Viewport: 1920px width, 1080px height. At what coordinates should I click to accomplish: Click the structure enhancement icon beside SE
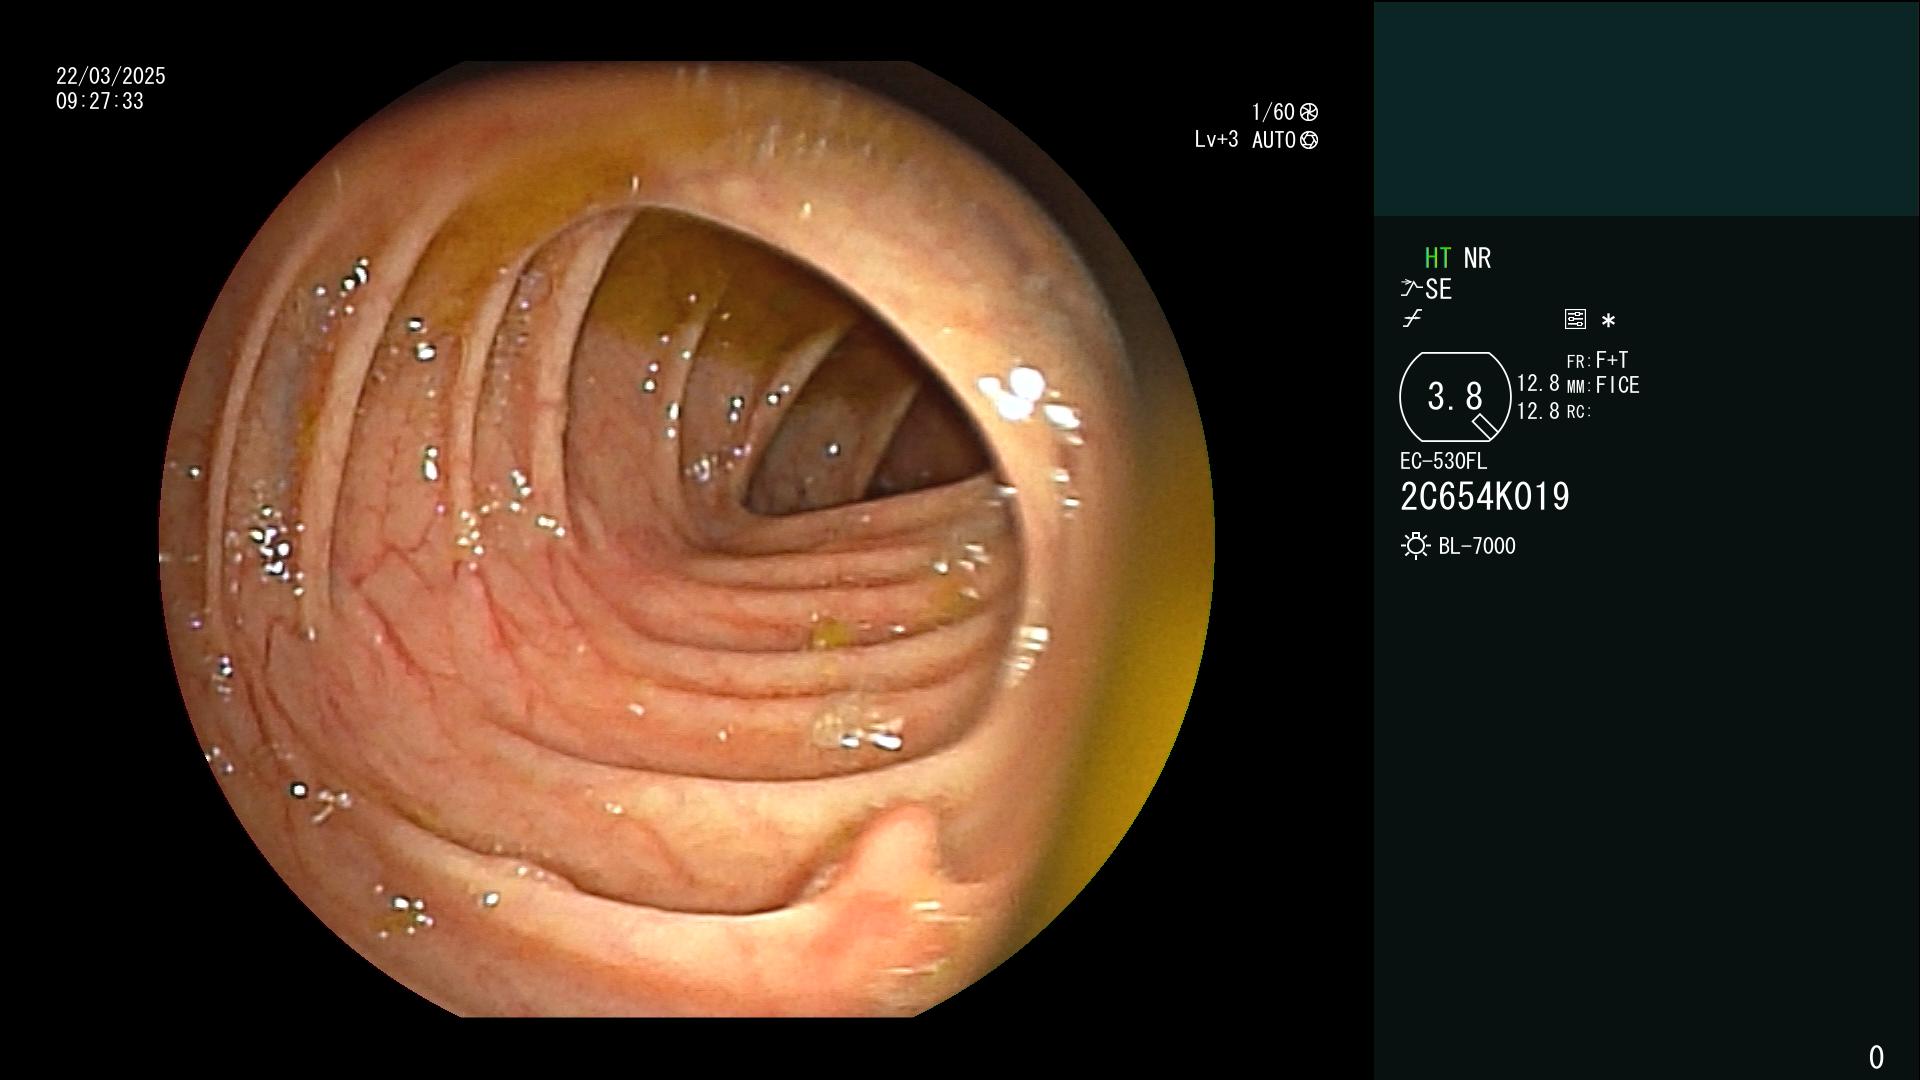(x=1411, y=289)
